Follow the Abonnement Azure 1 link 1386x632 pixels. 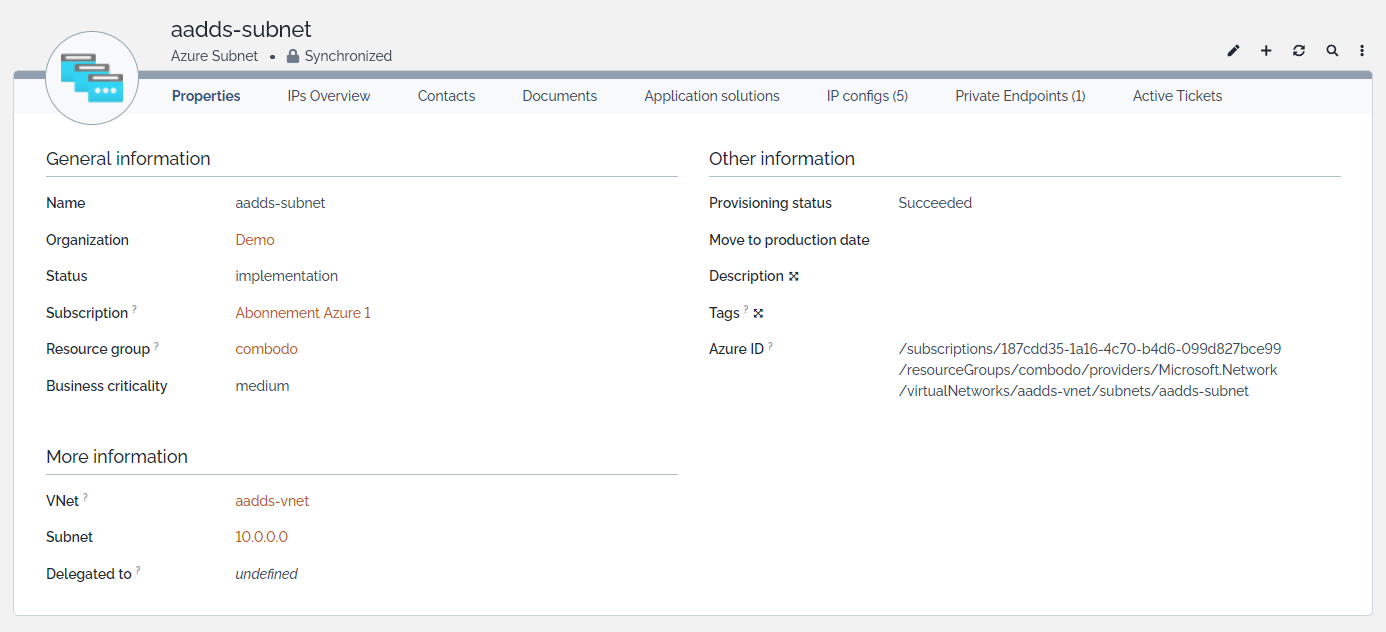click(303, 313)
